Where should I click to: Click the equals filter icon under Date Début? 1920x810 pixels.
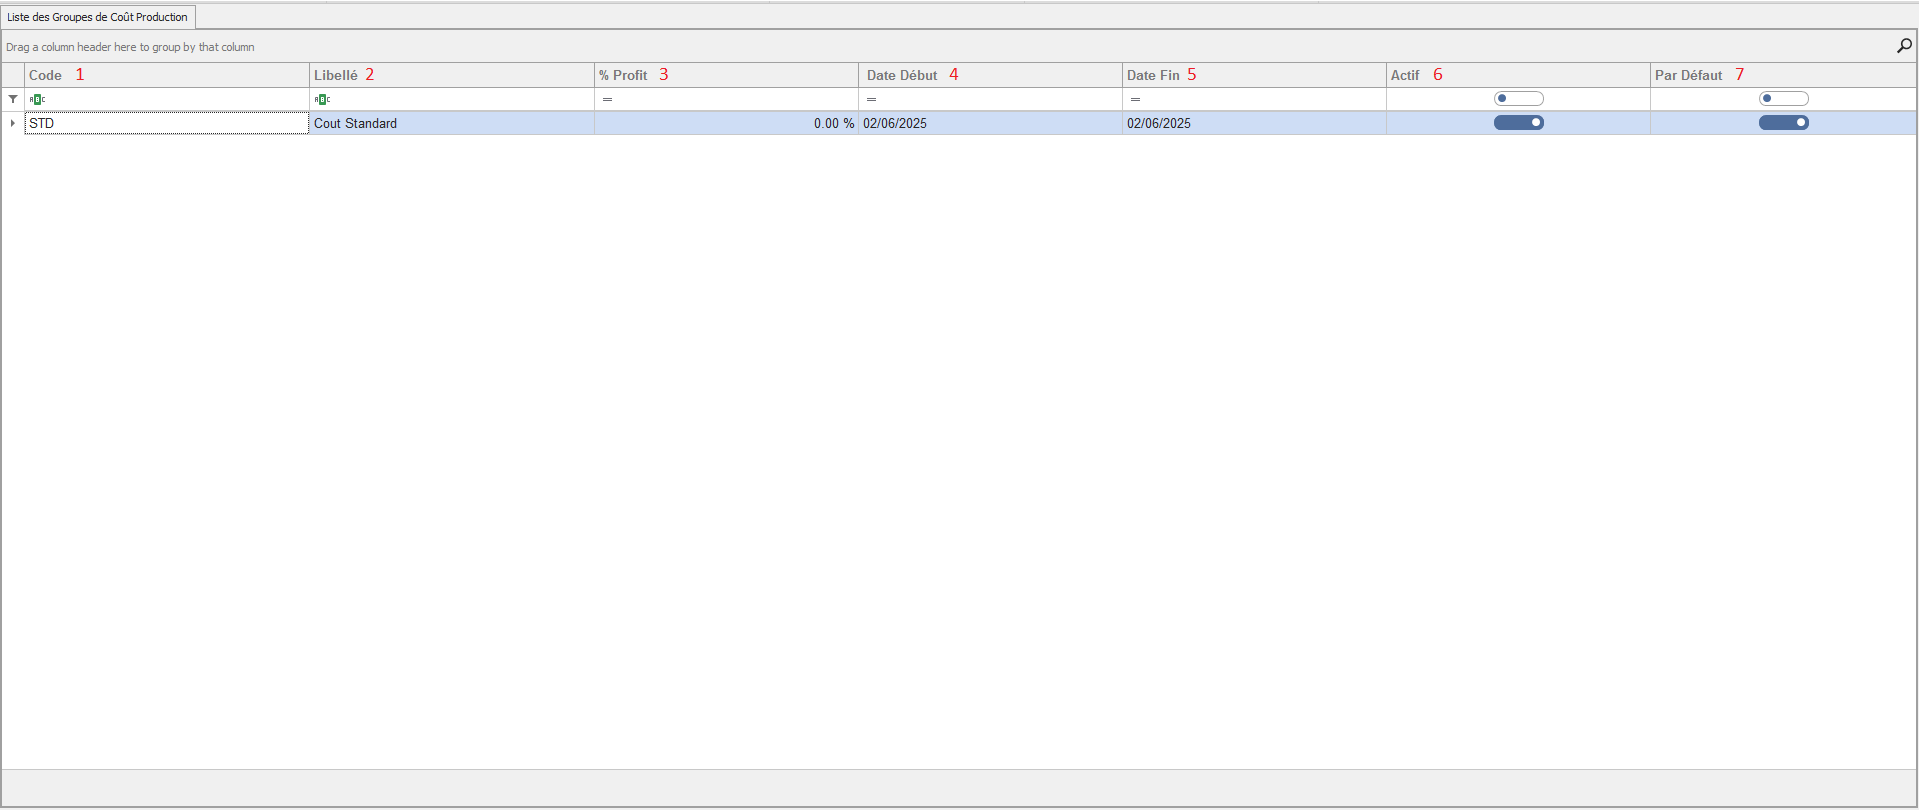871,99
